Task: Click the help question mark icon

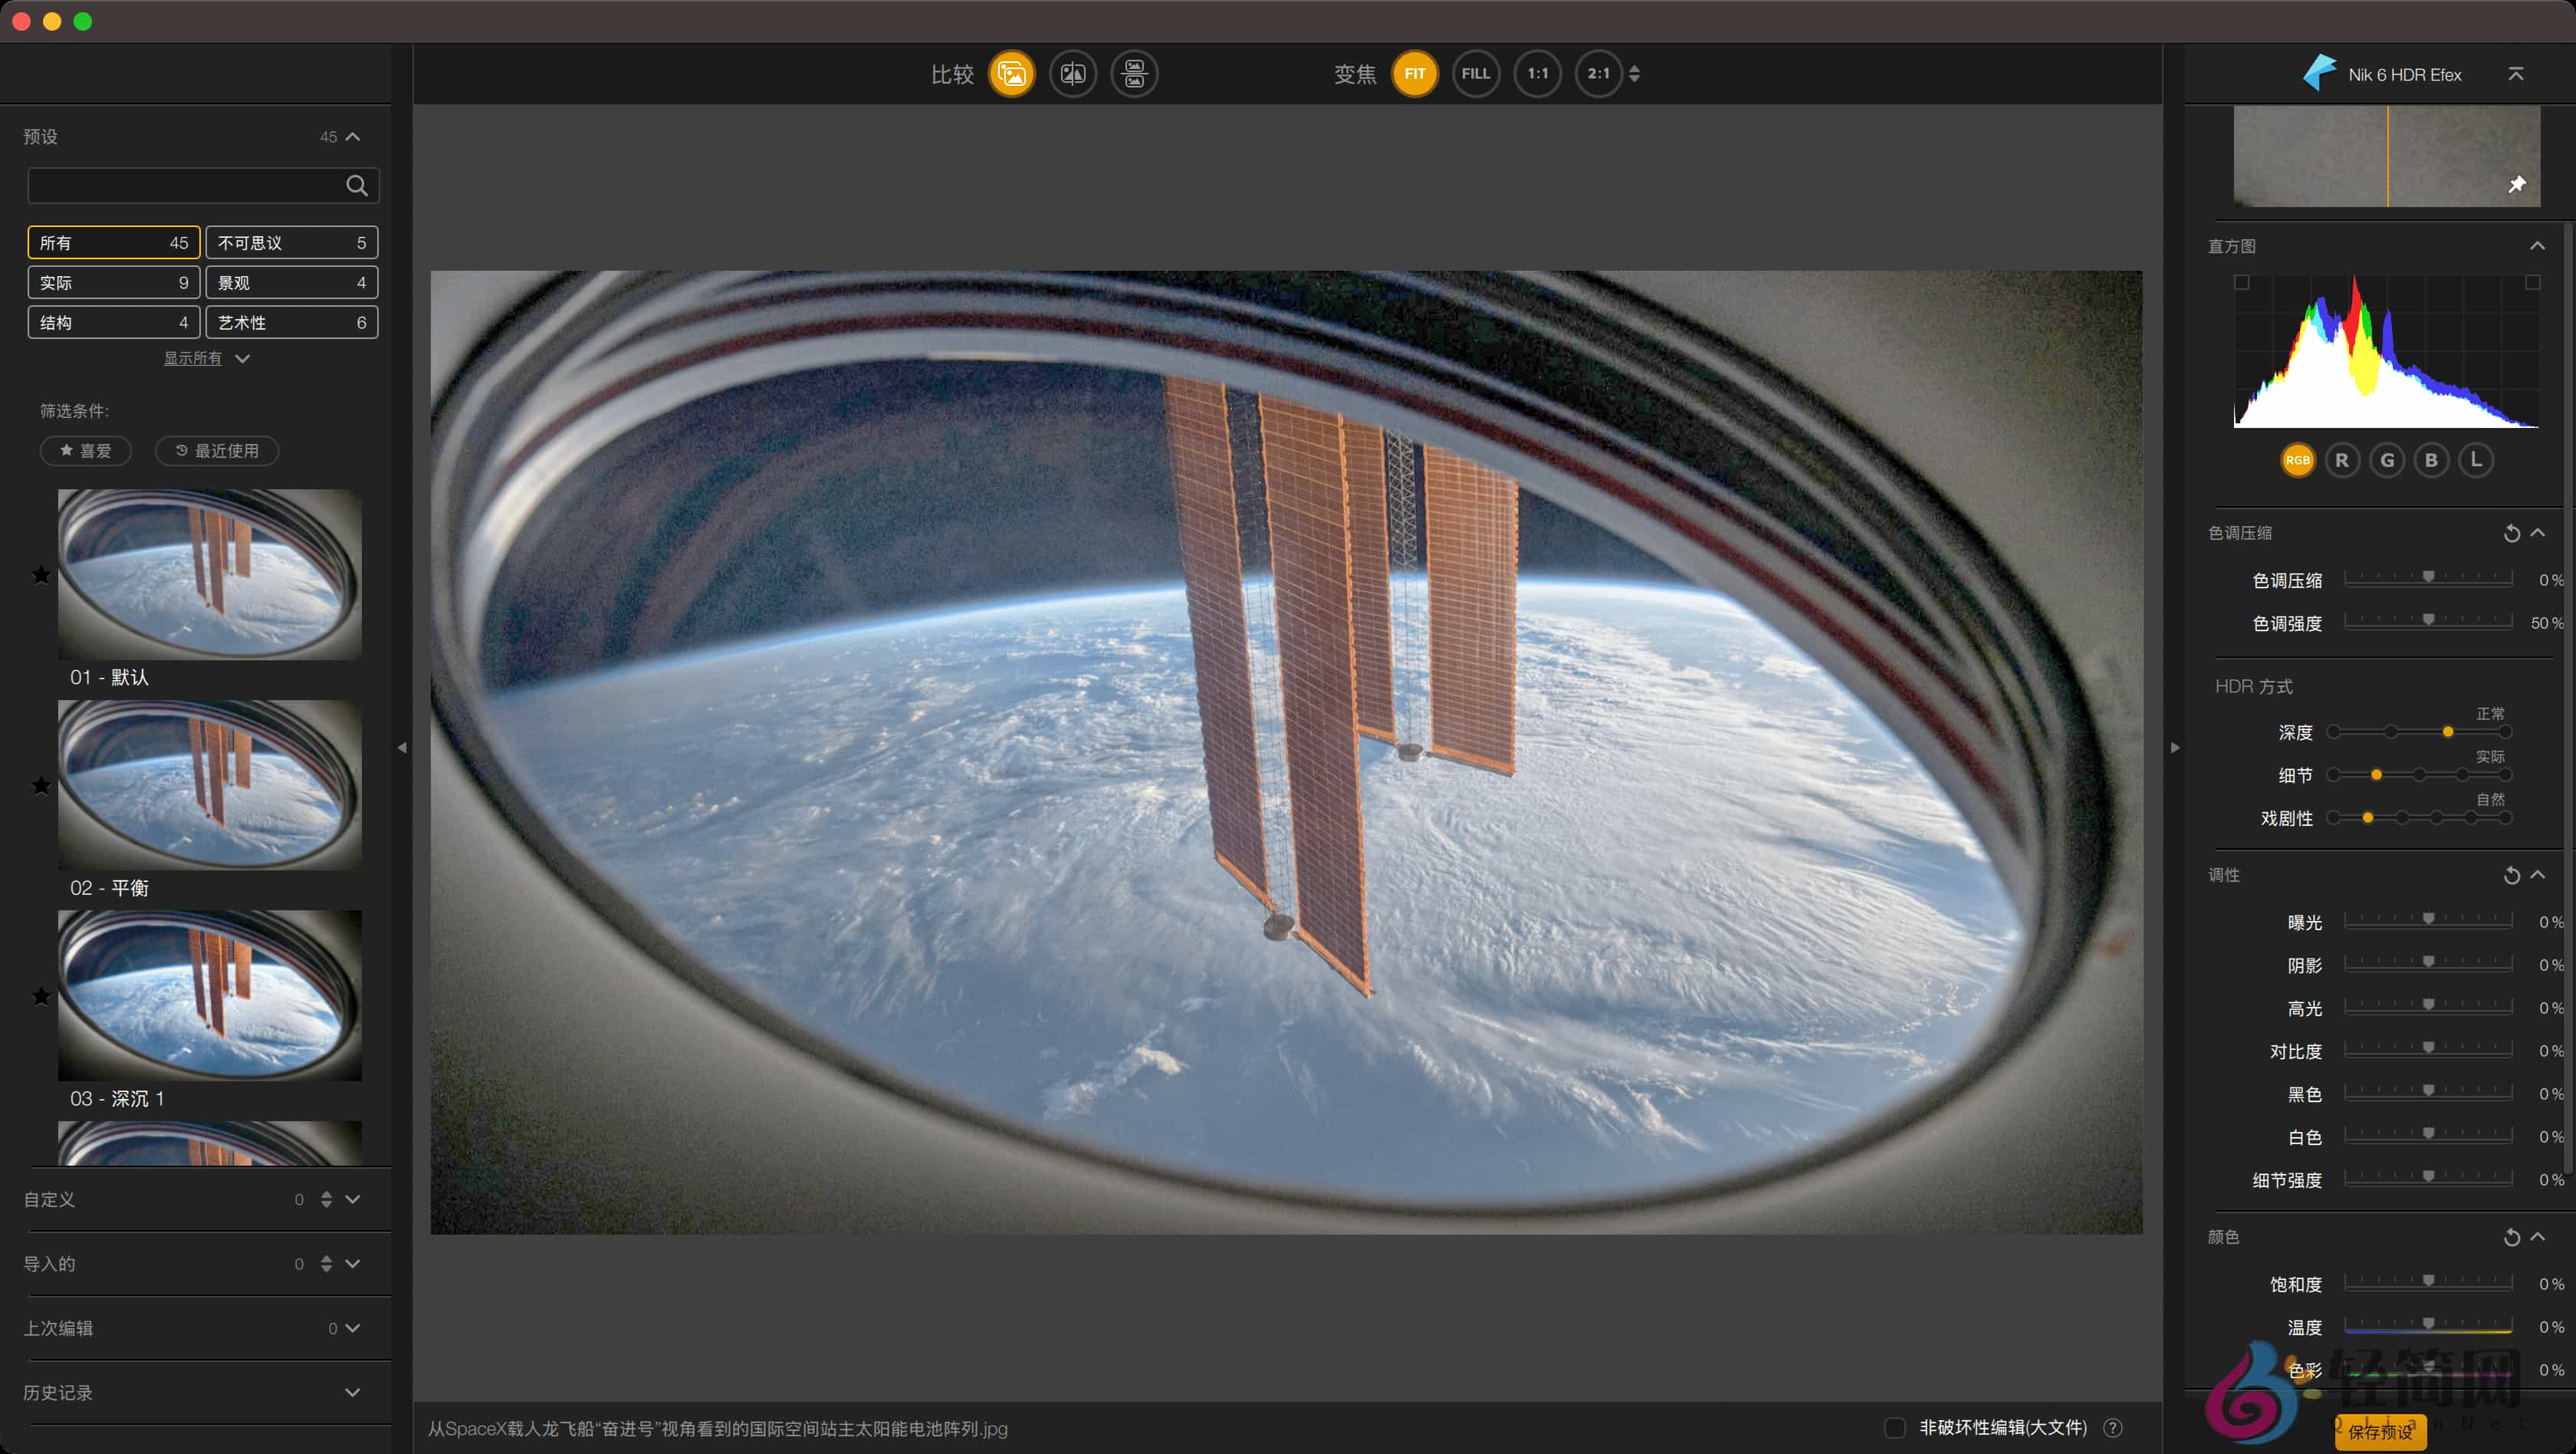Action: tap(2112, 1428)
